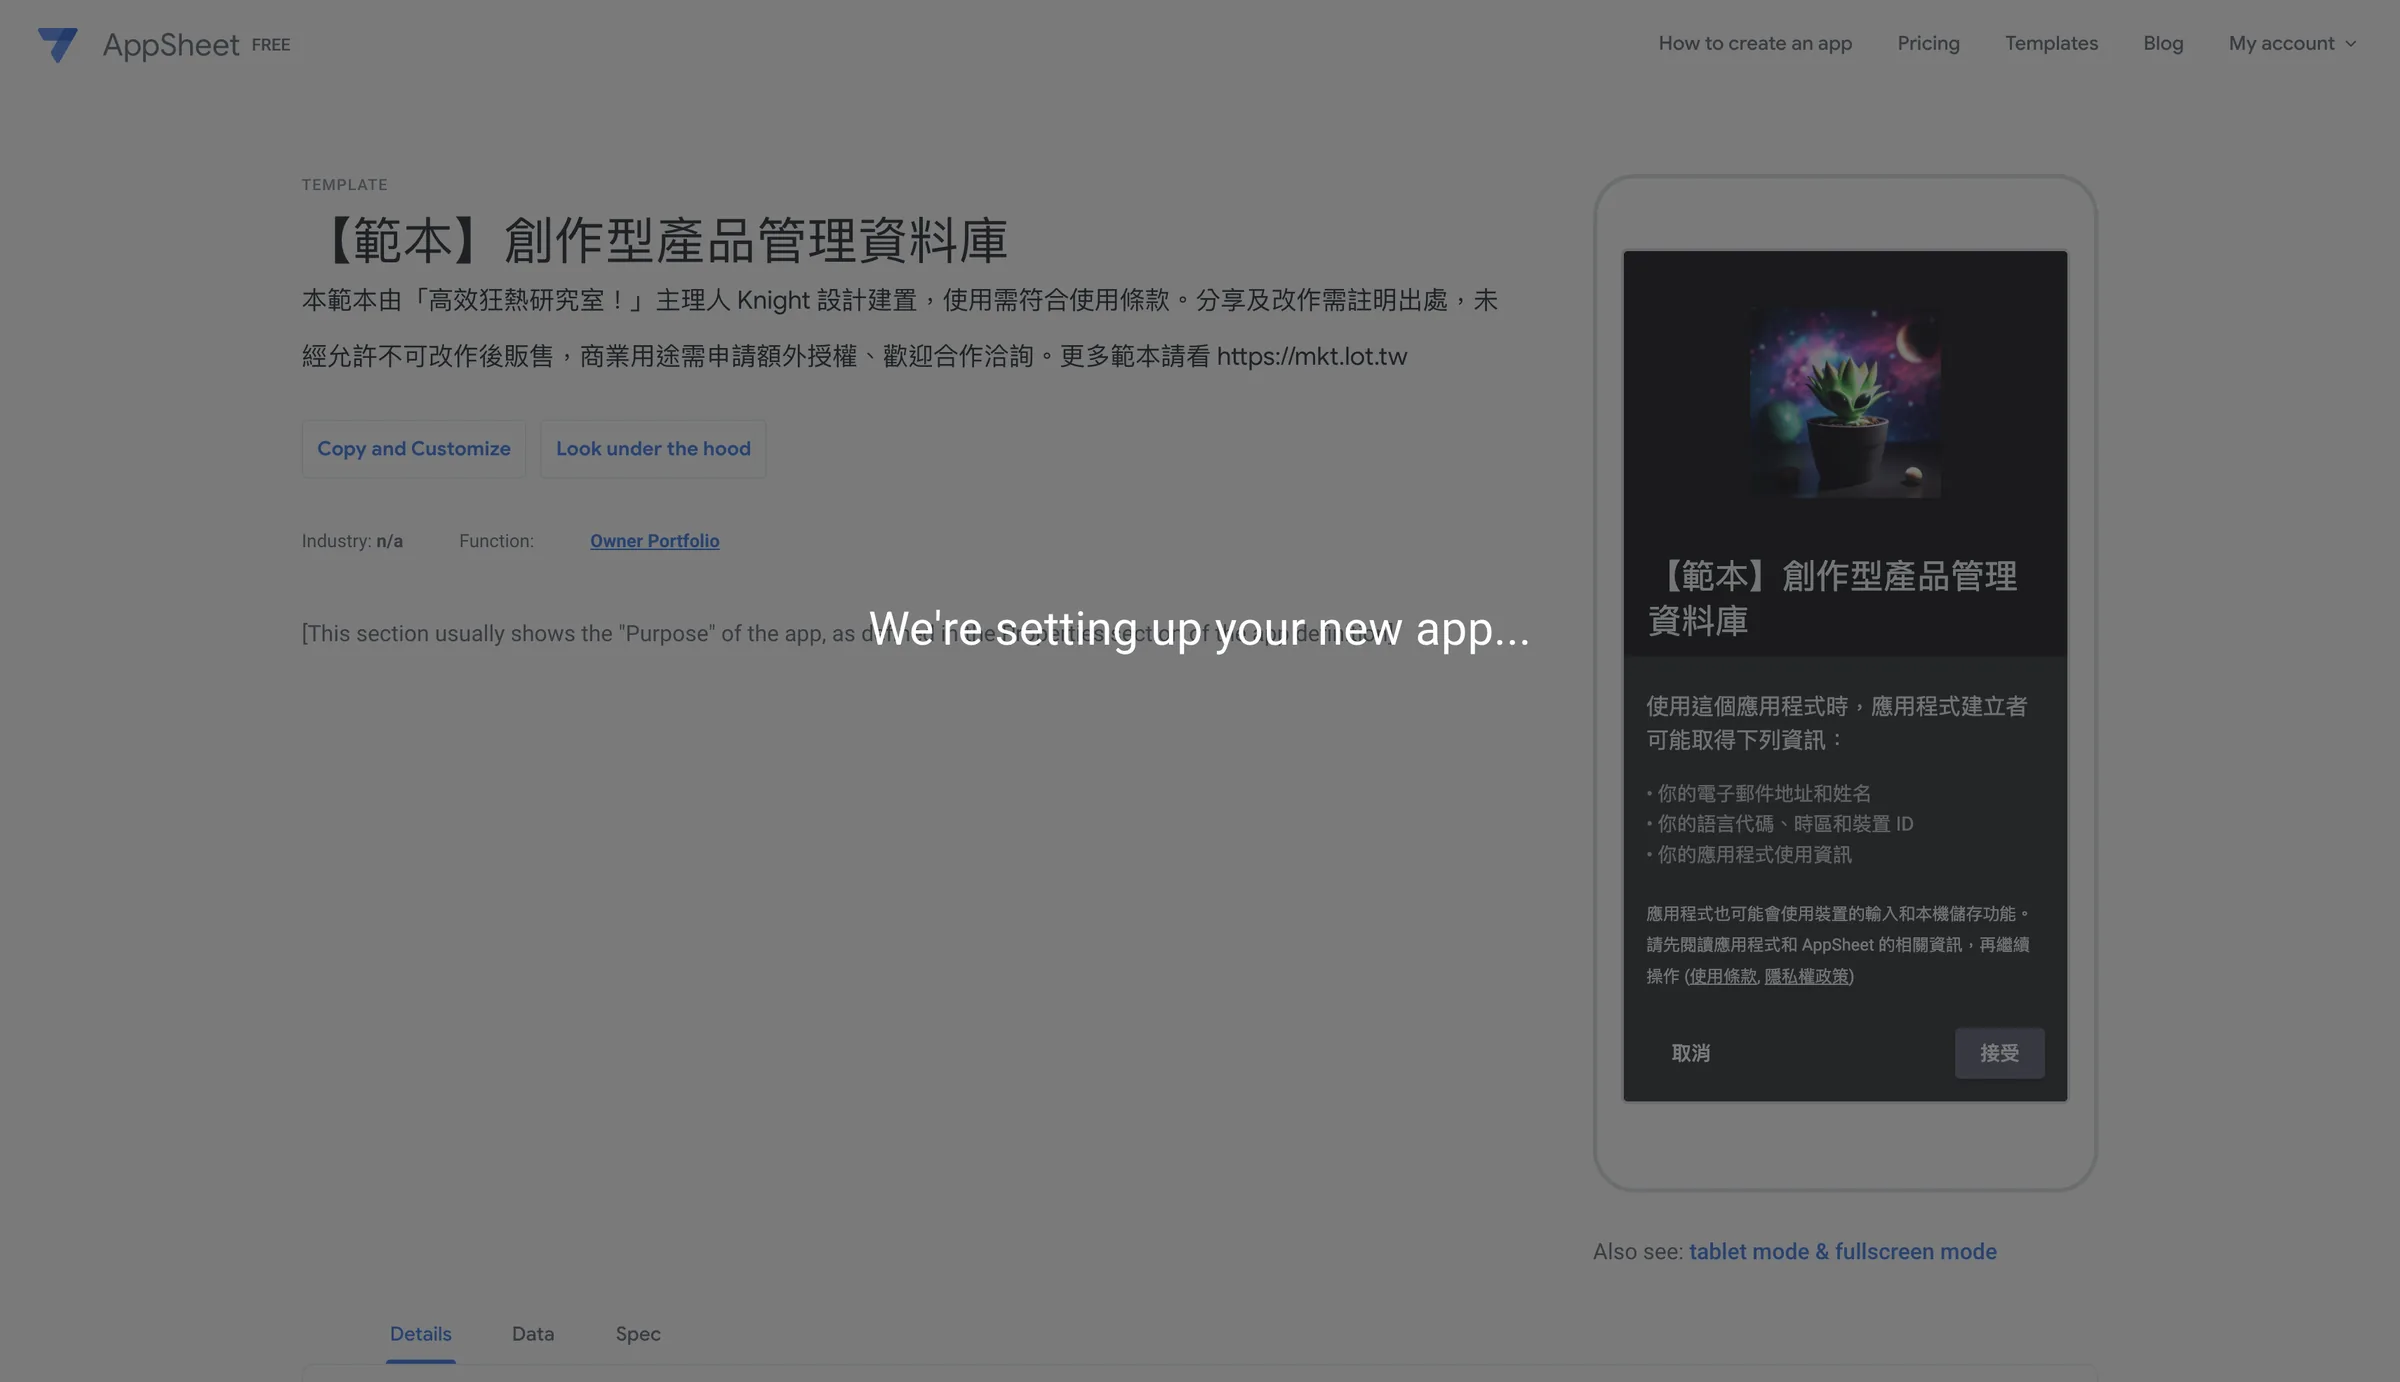Click the 取消 cancel button in preview
Viewport: 2400px width, 1382px height.
(1691, 1053)
